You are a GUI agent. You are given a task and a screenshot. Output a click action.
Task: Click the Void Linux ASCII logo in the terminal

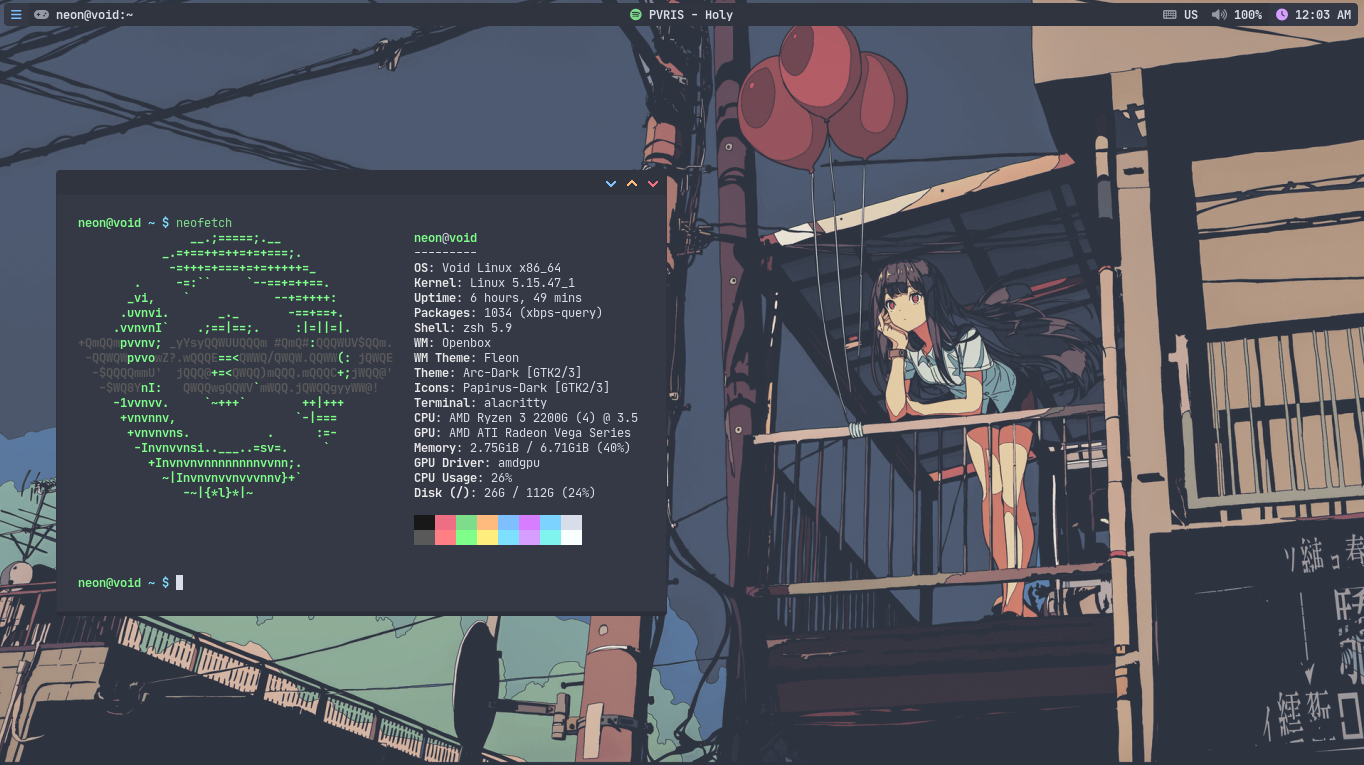235,365
